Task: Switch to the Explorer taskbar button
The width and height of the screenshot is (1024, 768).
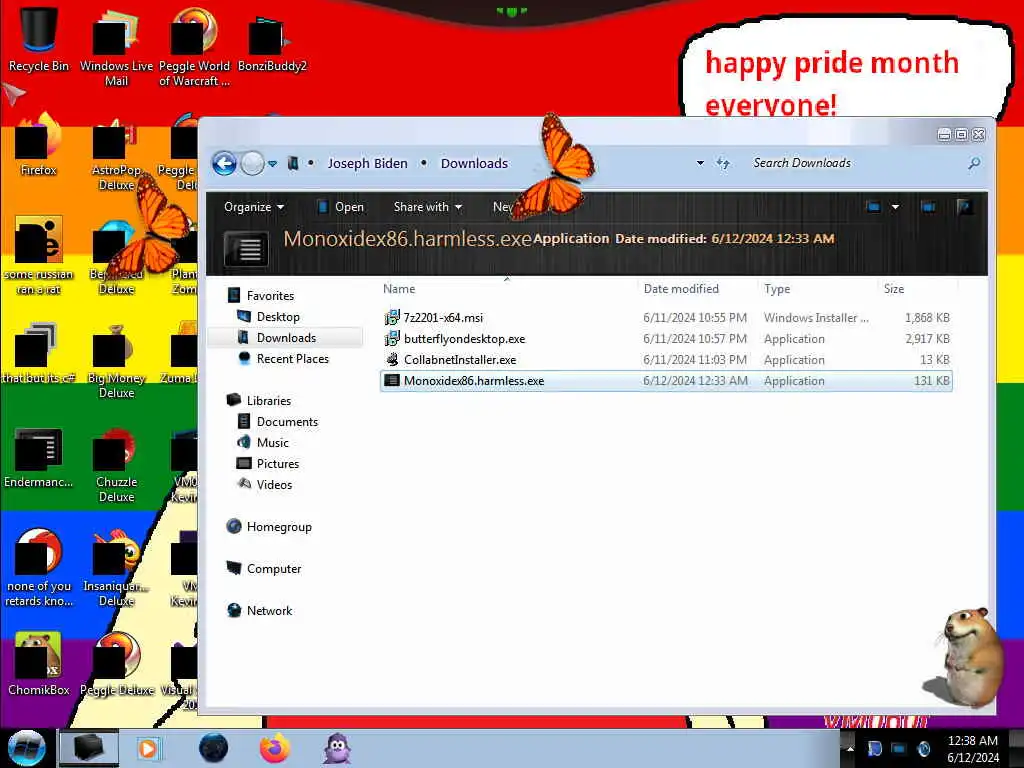Action: click(89, 748)
